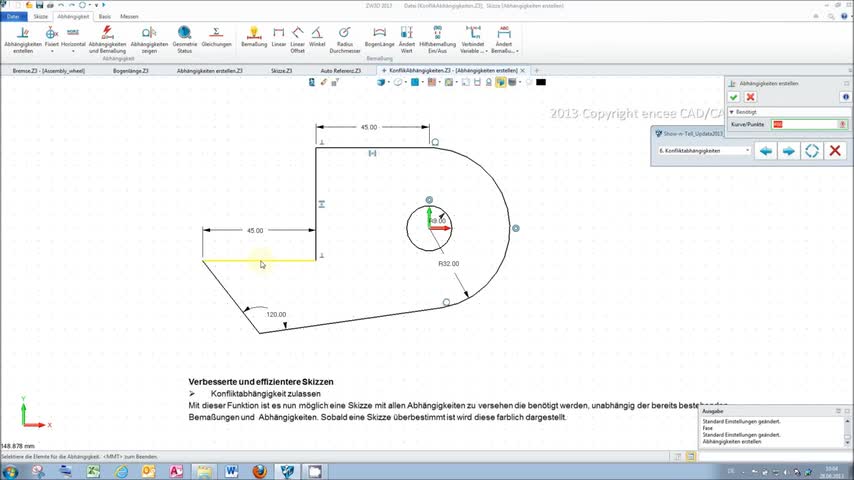
Task: Click the Ändert Bemaßung tool
Action: [x=504, y=39]
